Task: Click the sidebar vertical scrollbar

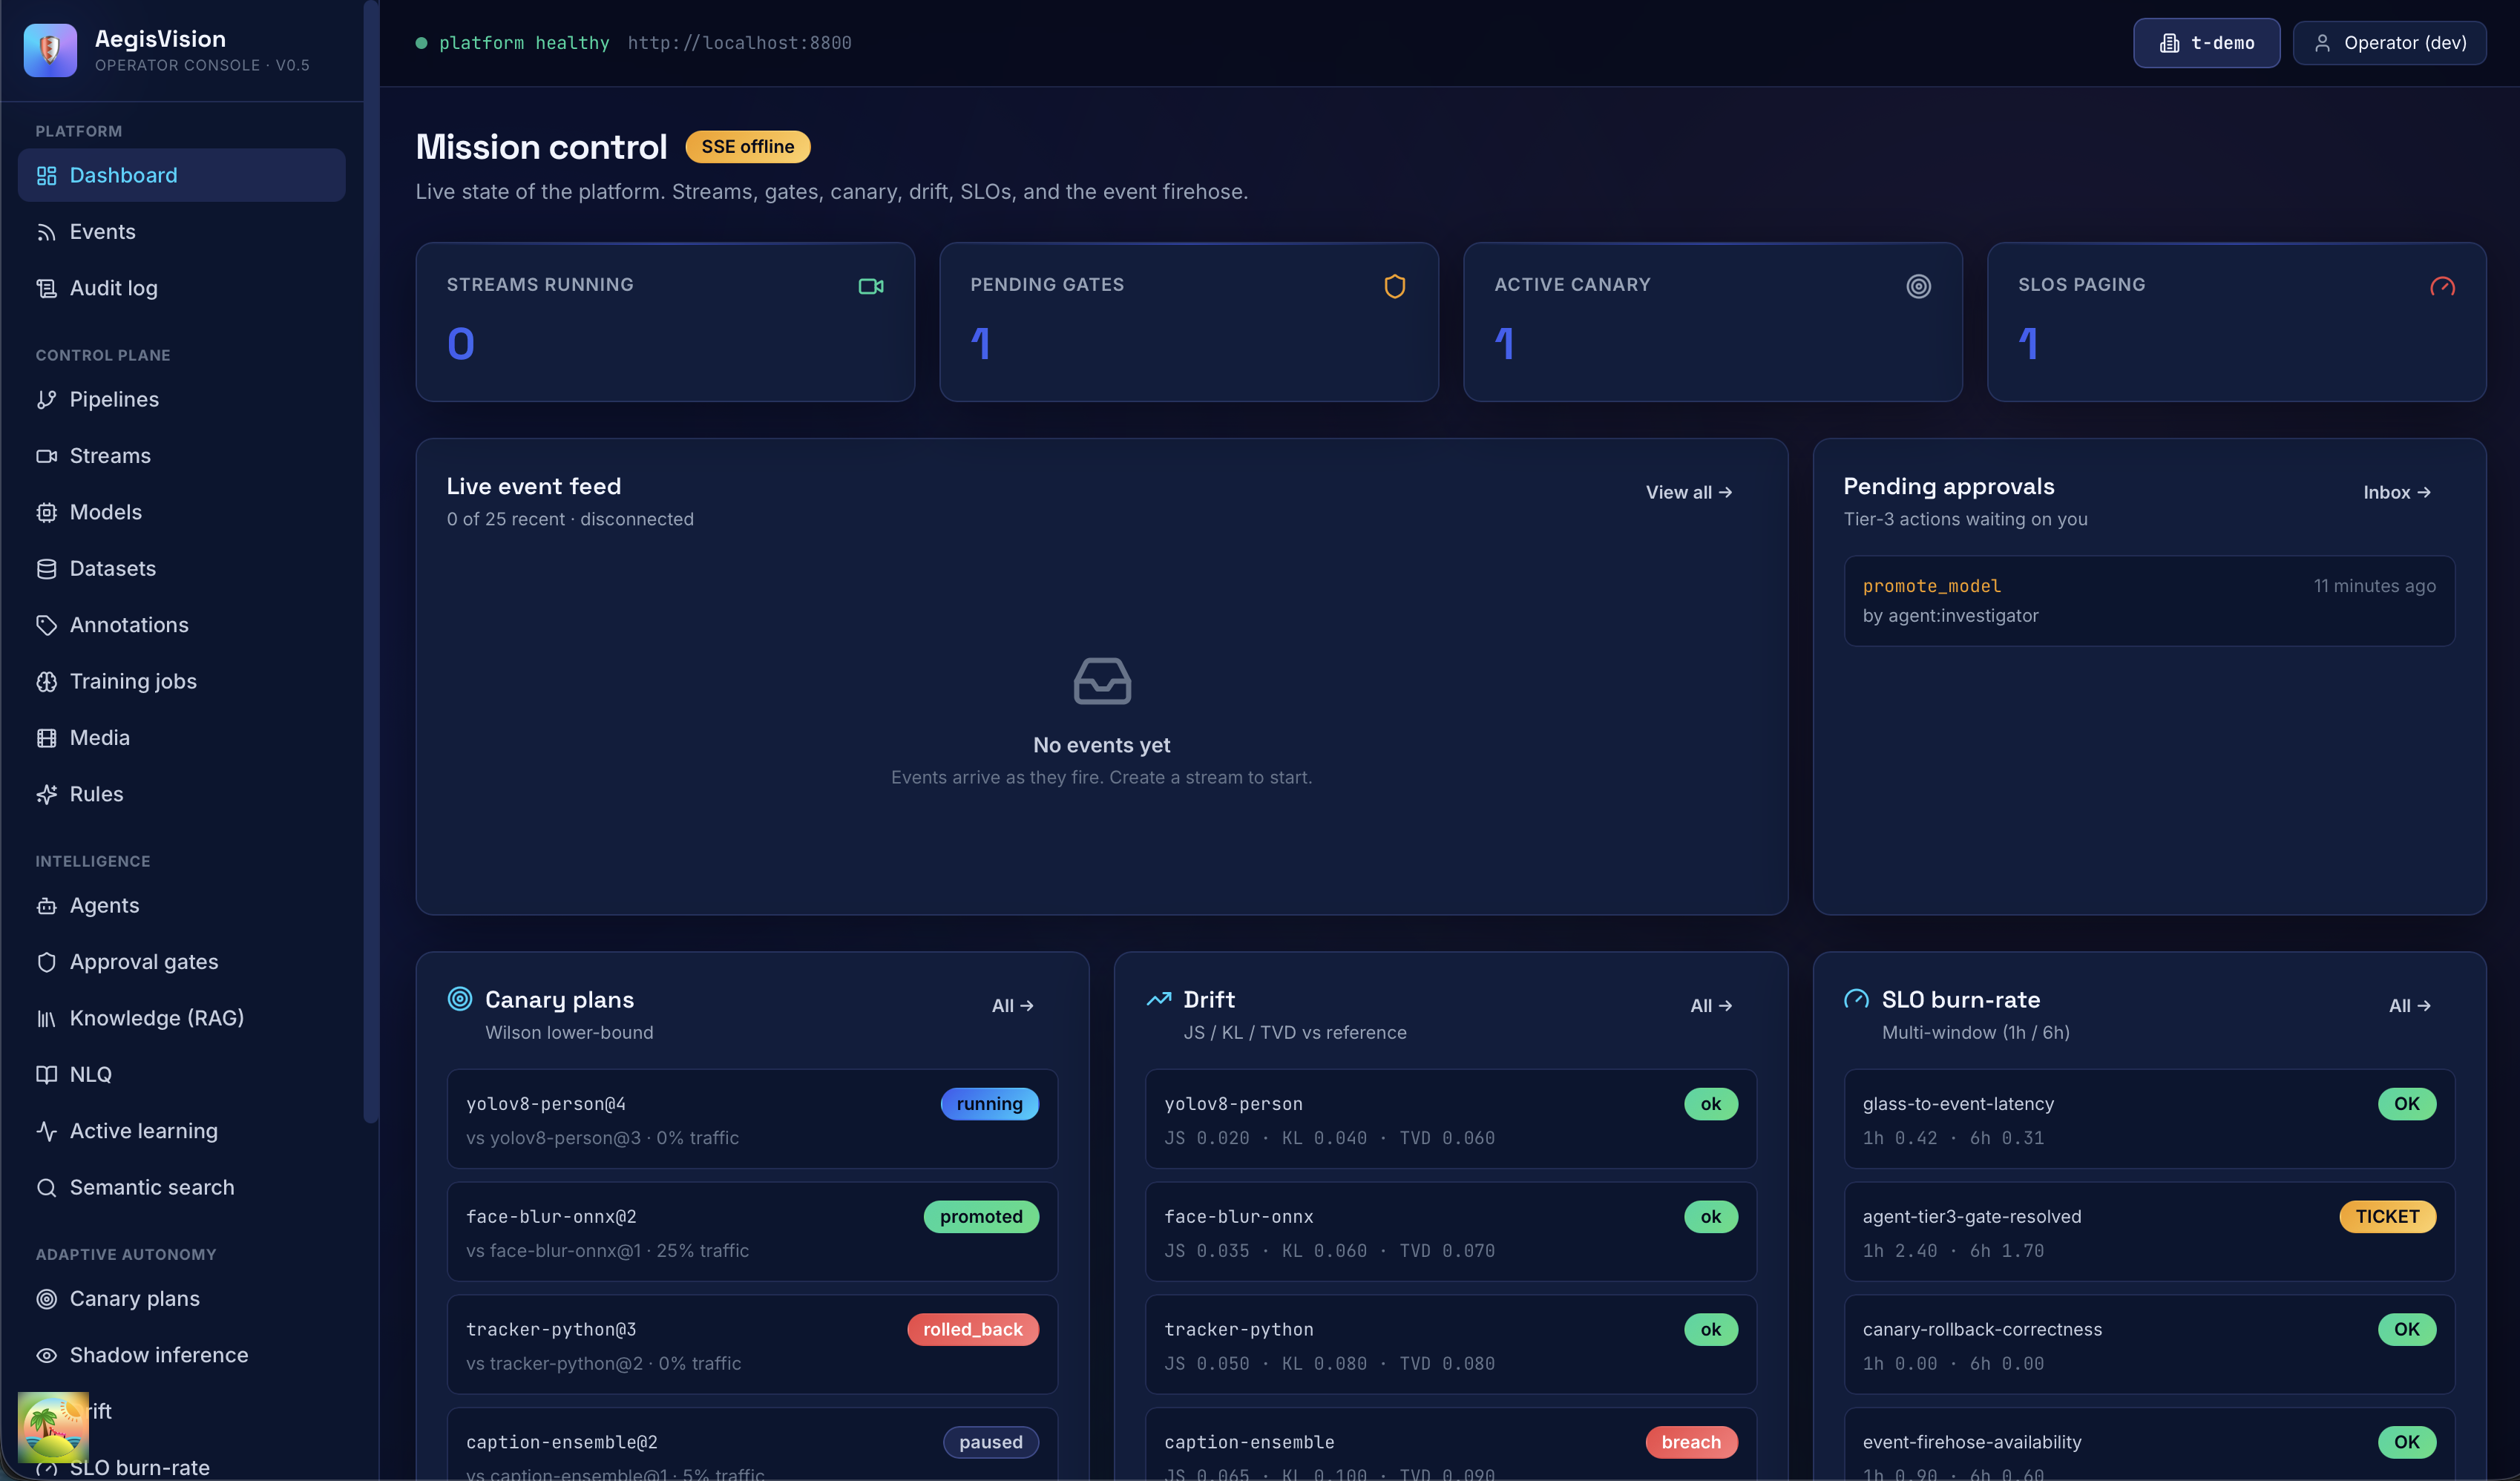Action: [x=371, y=560]
